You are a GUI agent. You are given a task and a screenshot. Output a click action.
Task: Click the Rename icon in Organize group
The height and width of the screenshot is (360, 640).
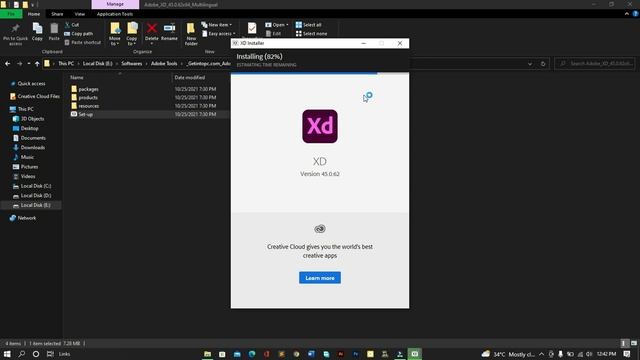pyautogui.click(x=169, y=29)
